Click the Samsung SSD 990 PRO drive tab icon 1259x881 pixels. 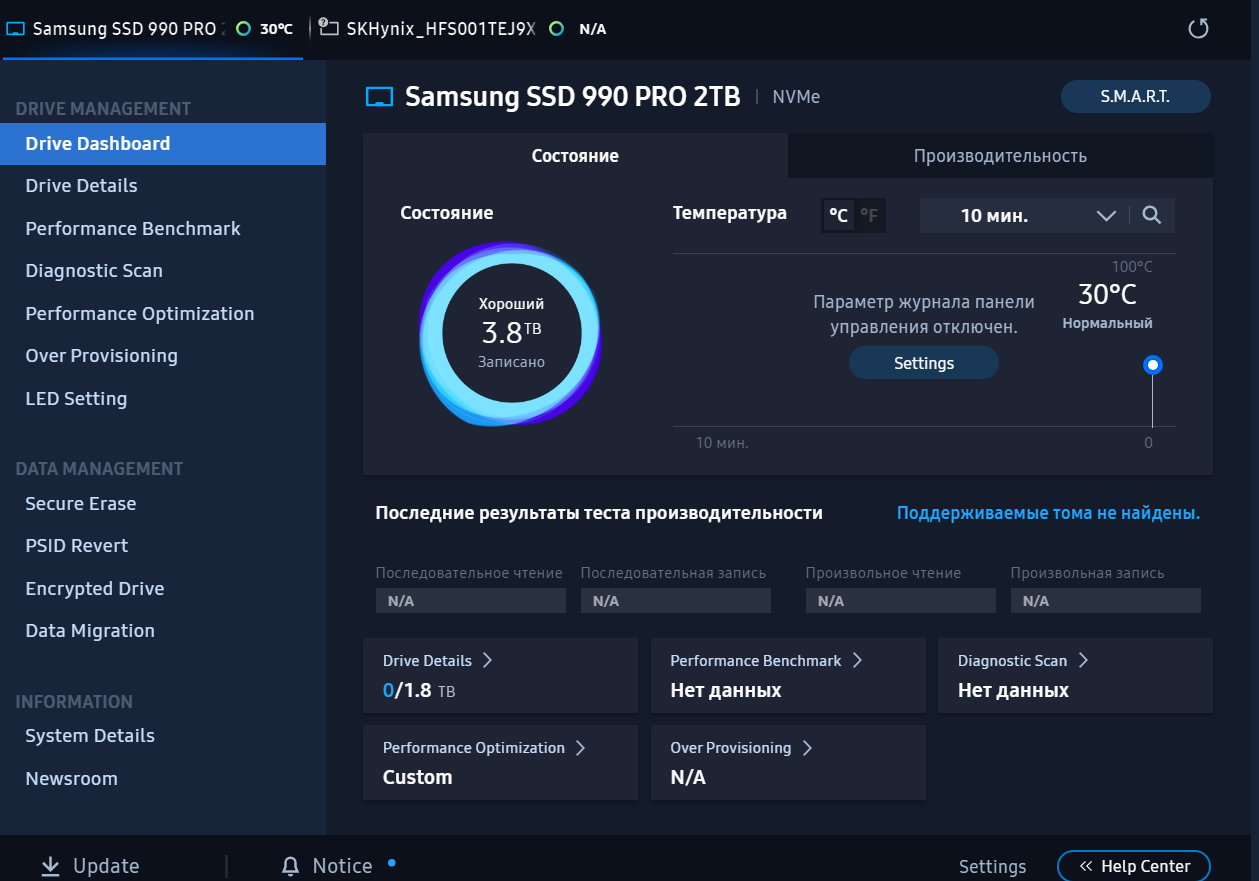pos(15,29)
